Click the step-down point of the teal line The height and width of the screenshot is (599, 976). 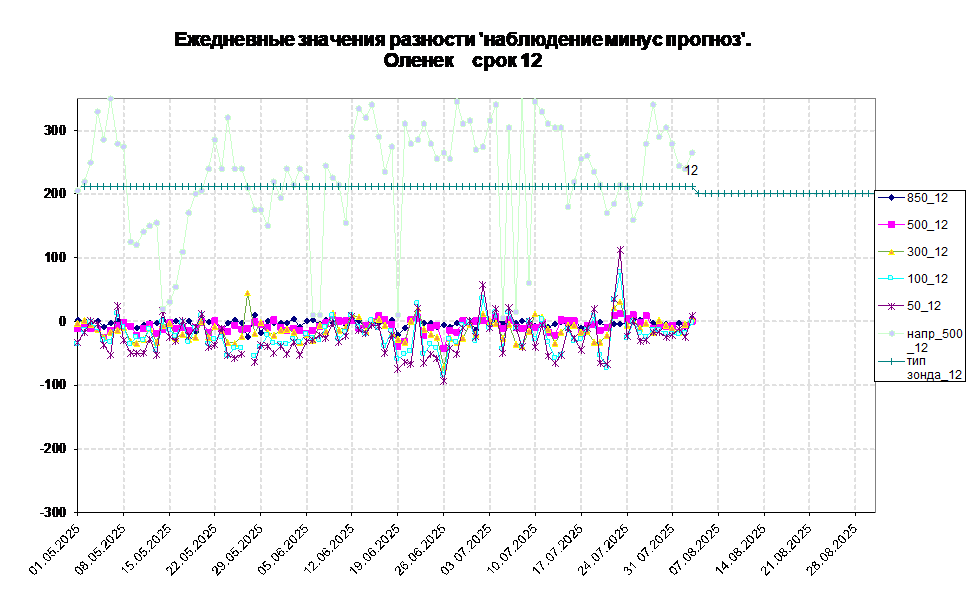(x=696, y=190)
